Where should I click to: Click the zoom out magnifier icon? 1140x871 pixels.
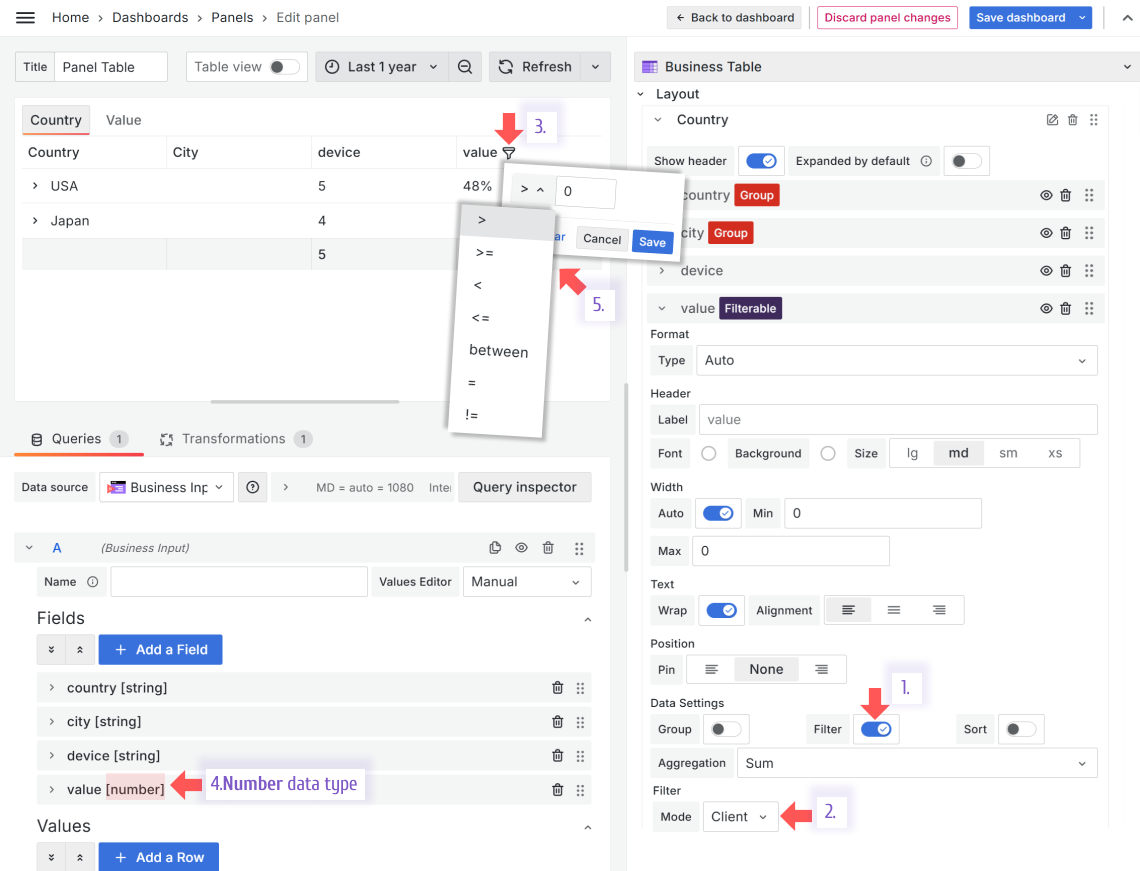pyautogui.click(x=465, y=66)
